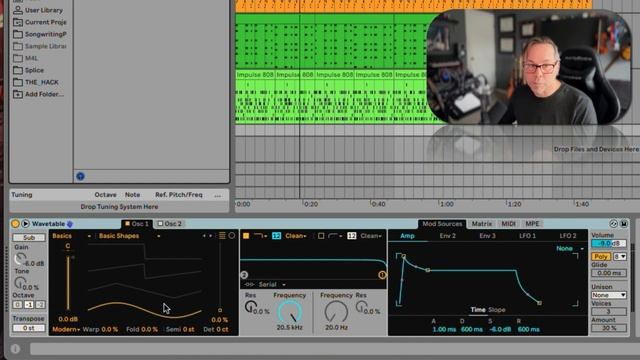Click the sustain value -6.0 dB
The height and width of the screenshot is (360, 640).
pos(500,329)
